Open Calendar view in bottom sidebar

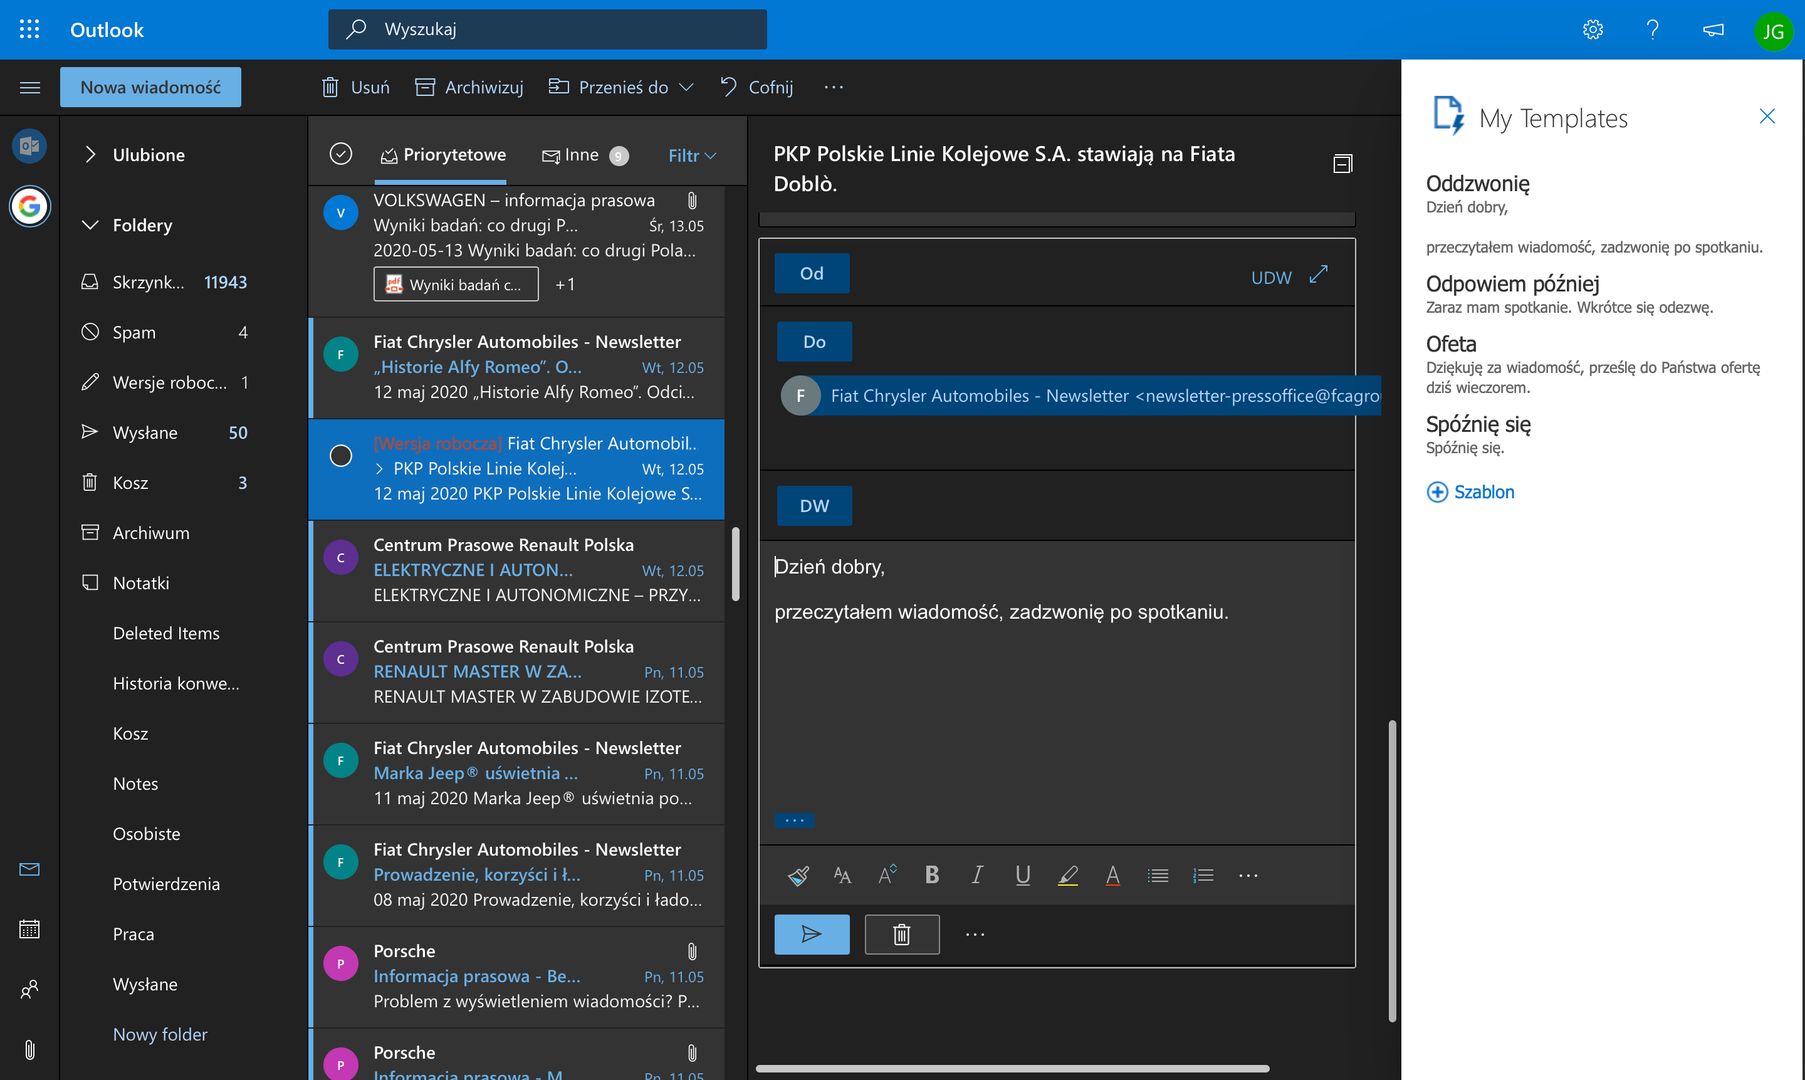coord(30,929)
